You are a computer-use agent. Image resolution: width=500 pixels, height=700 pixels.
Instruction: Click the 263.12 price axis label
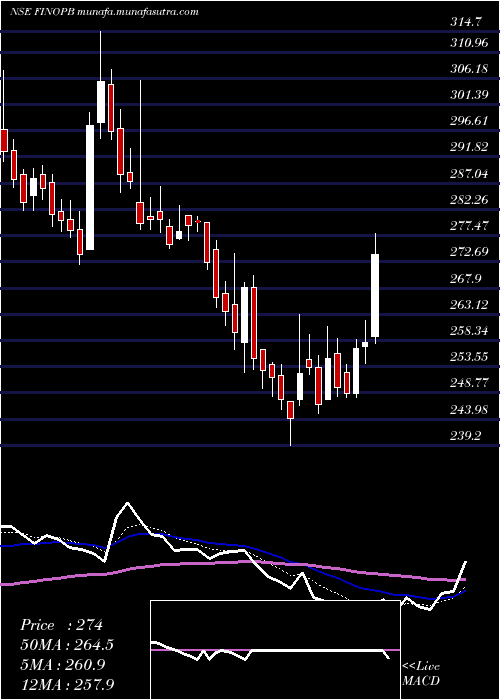pos(471,305)
